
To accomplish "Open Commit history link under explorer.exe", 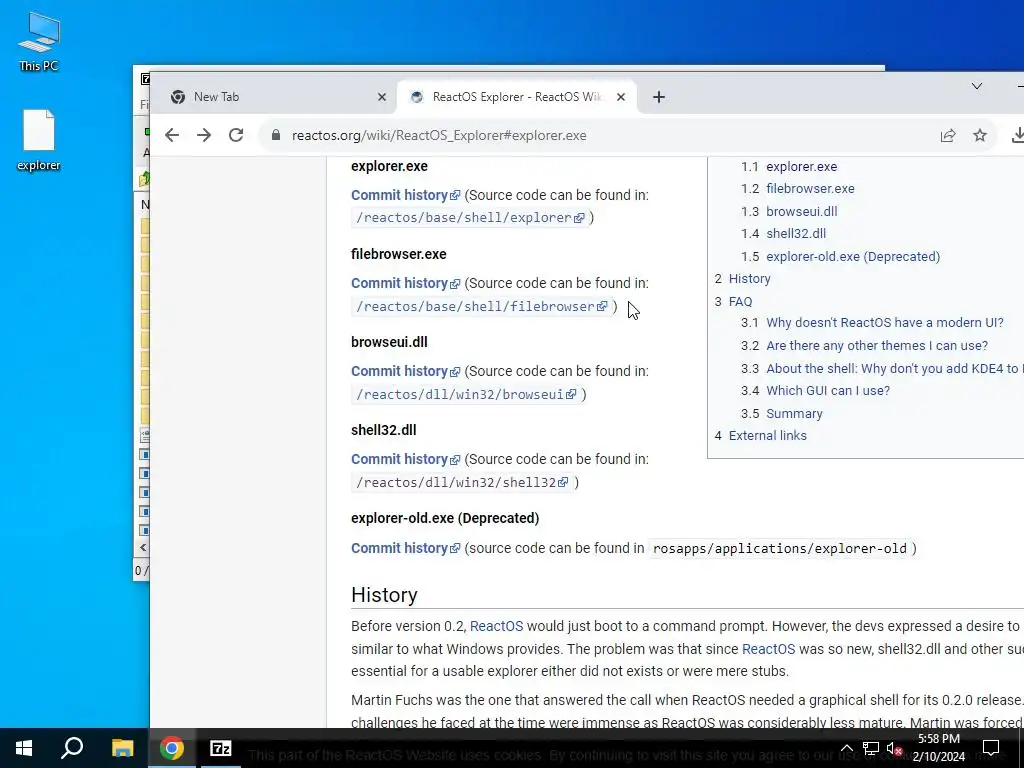I will (x=406, y=195).
